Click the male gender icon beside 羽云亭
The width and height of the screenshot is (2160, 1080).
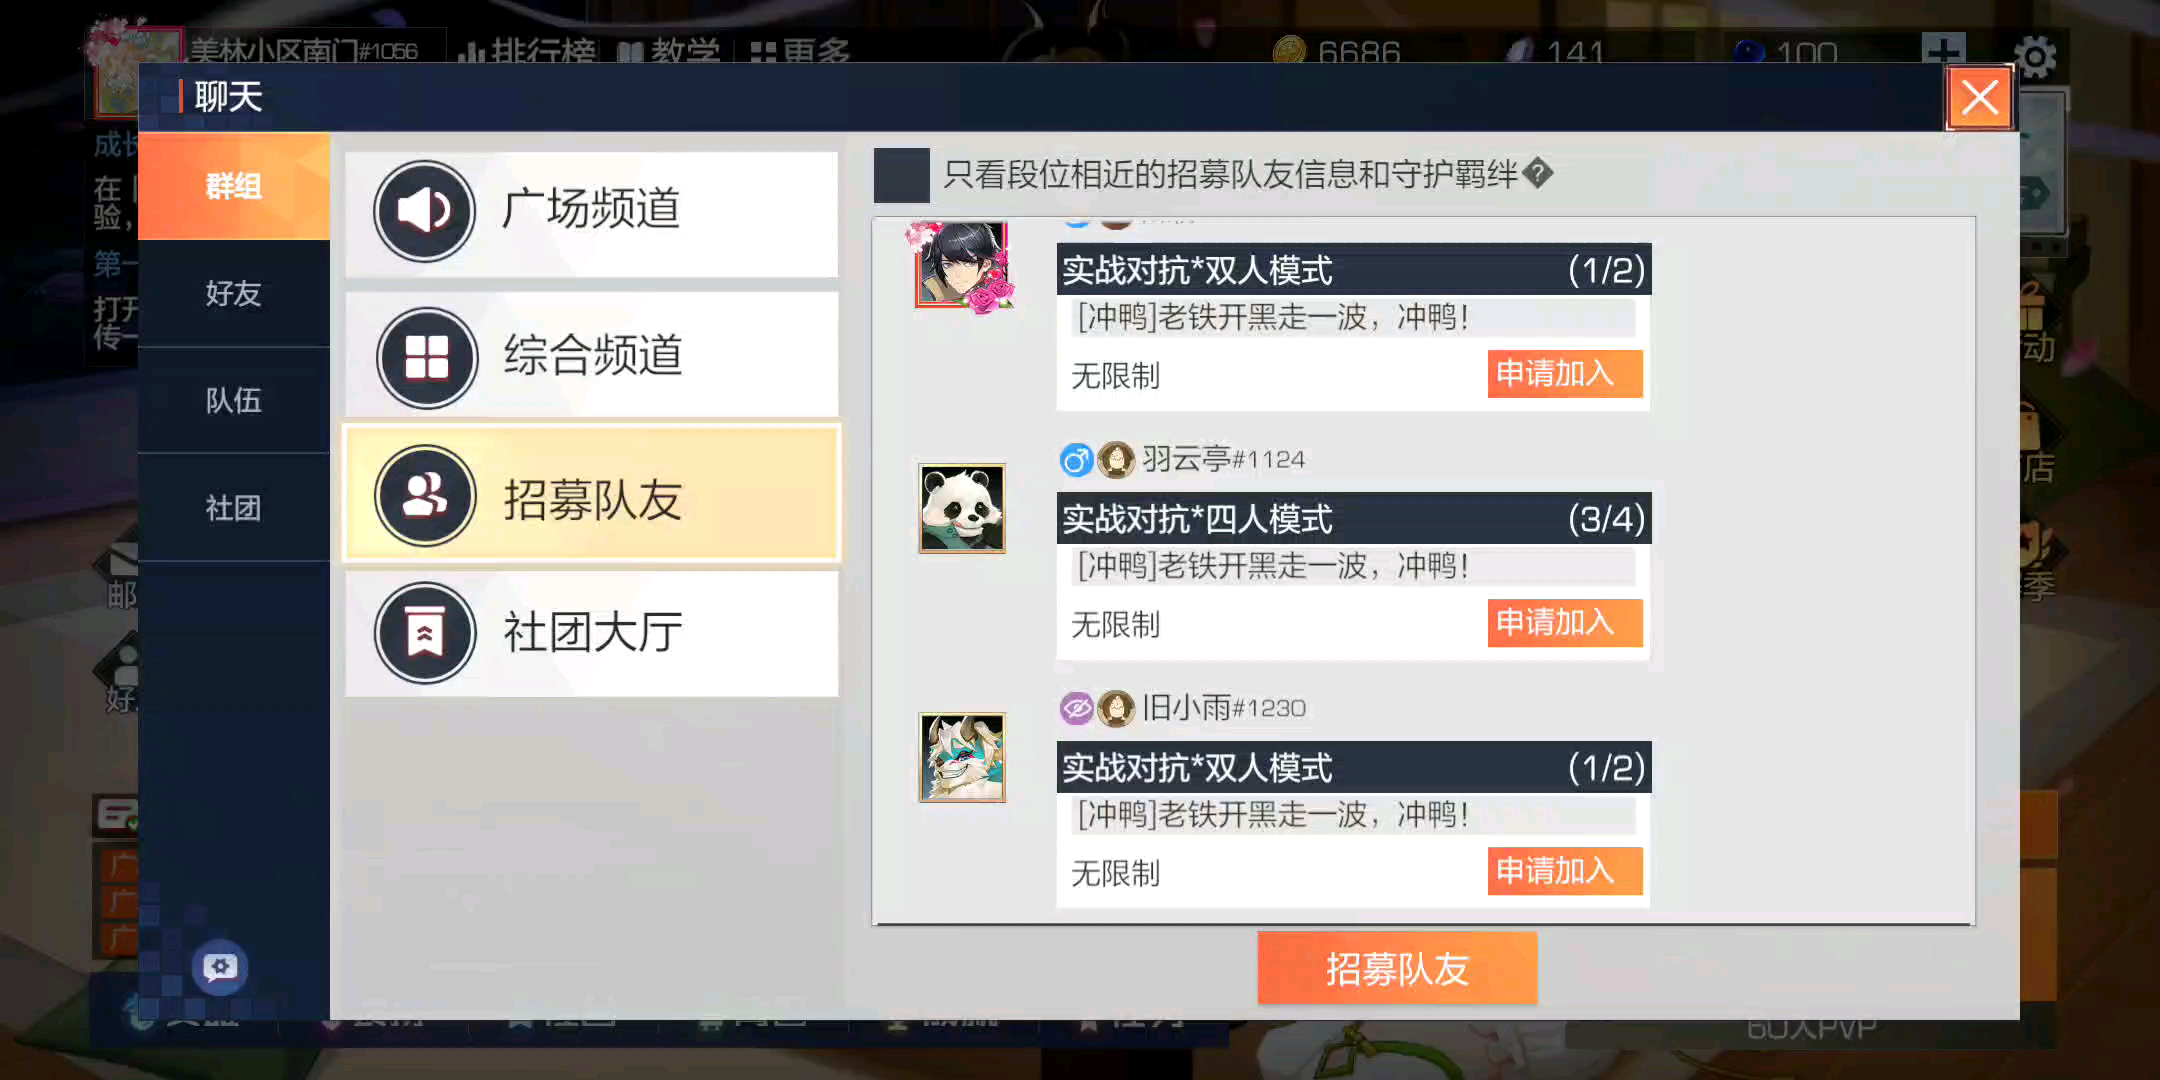point(1076,460)
